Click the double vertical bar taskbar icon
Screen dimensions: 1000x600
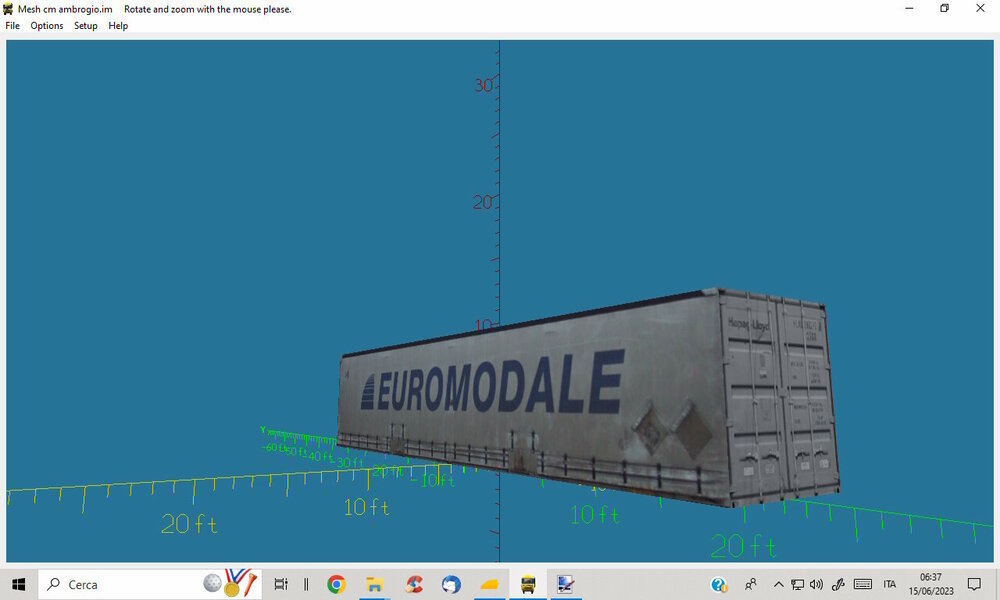point(306,584)
